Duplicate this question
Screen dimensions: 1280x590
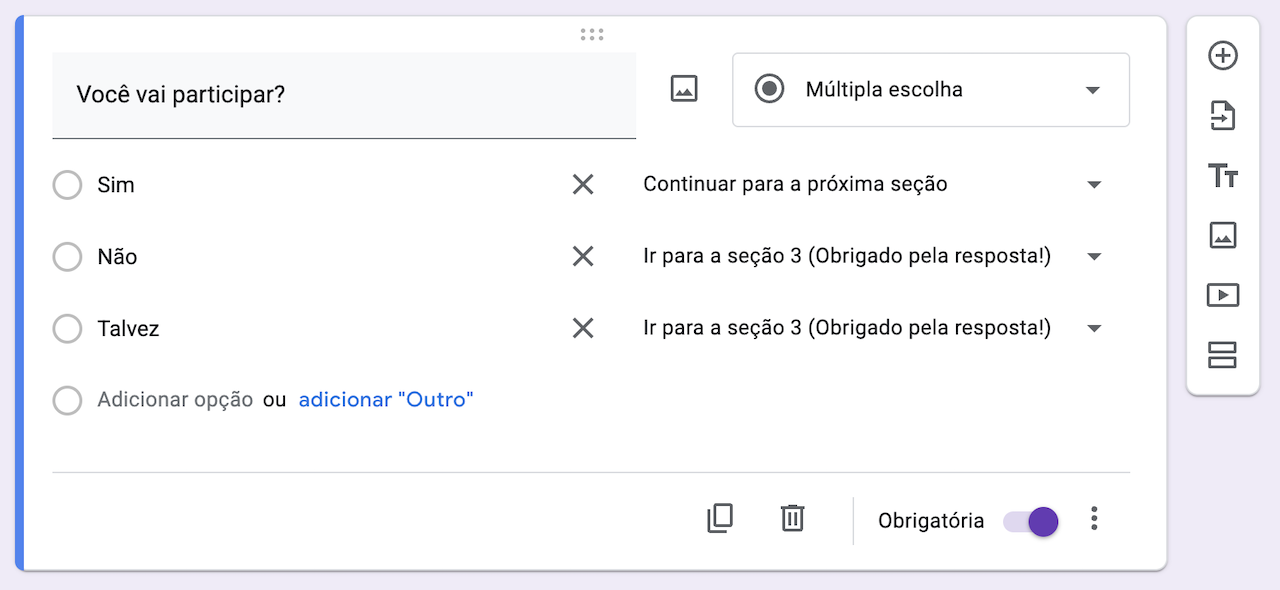(x=720, y=518)
